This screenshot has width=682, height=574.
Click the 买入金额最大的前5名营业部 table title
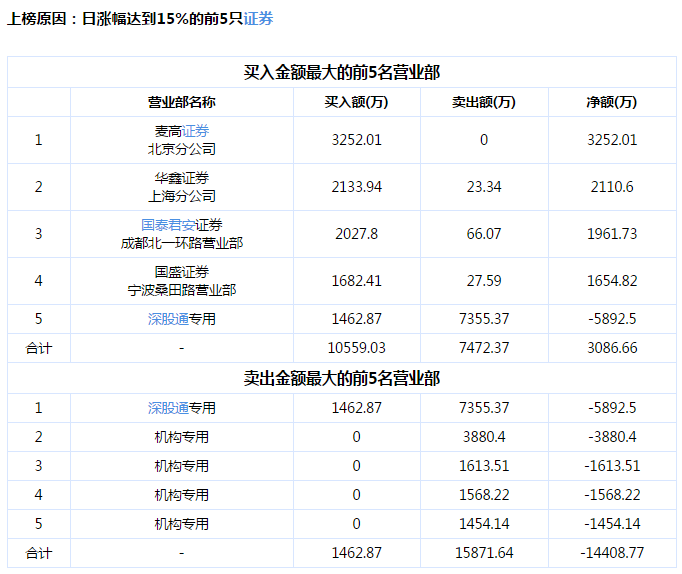(342, 72)
